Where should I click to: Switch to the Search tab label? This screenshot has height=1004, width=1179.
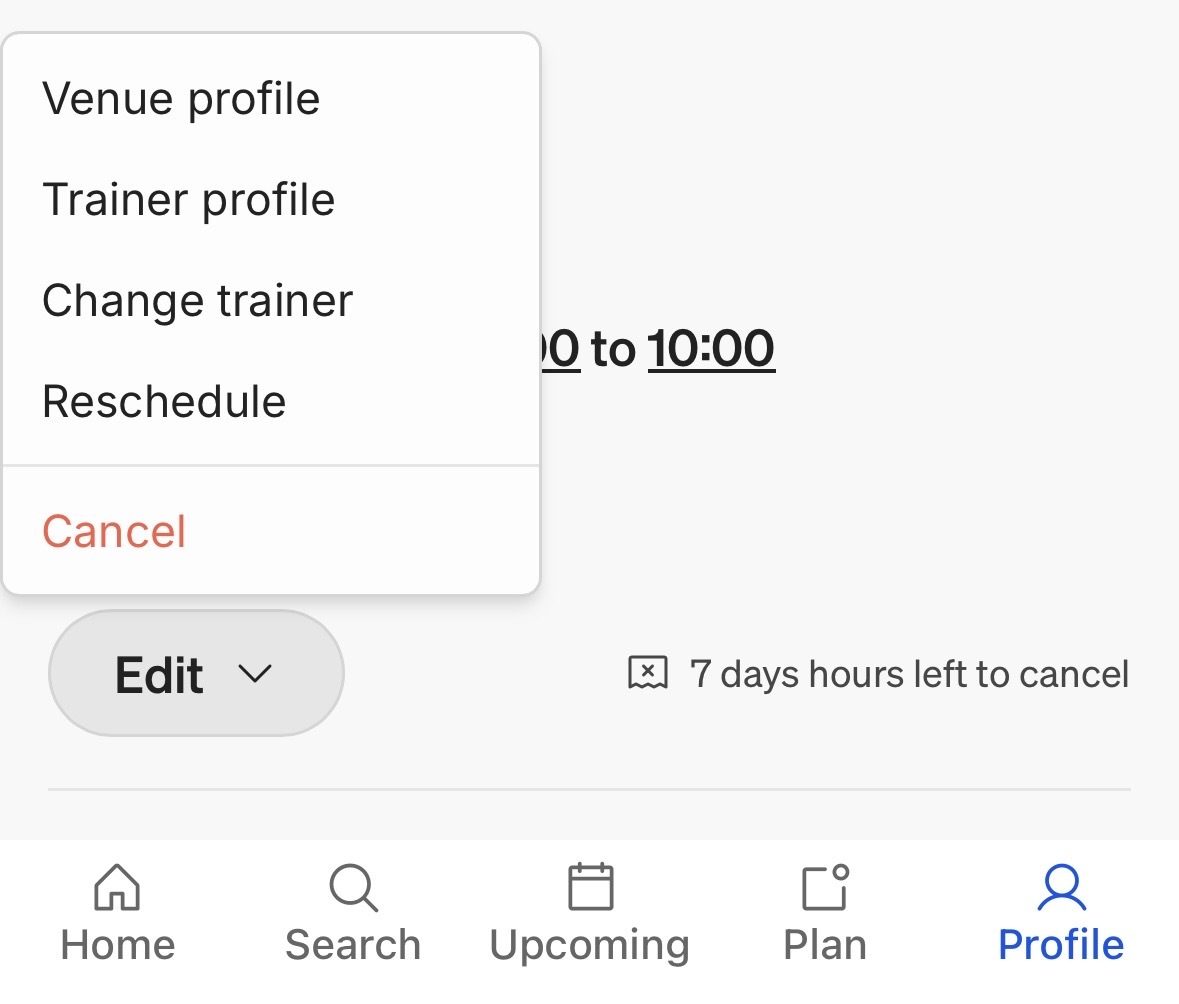[x=353, y=945]
